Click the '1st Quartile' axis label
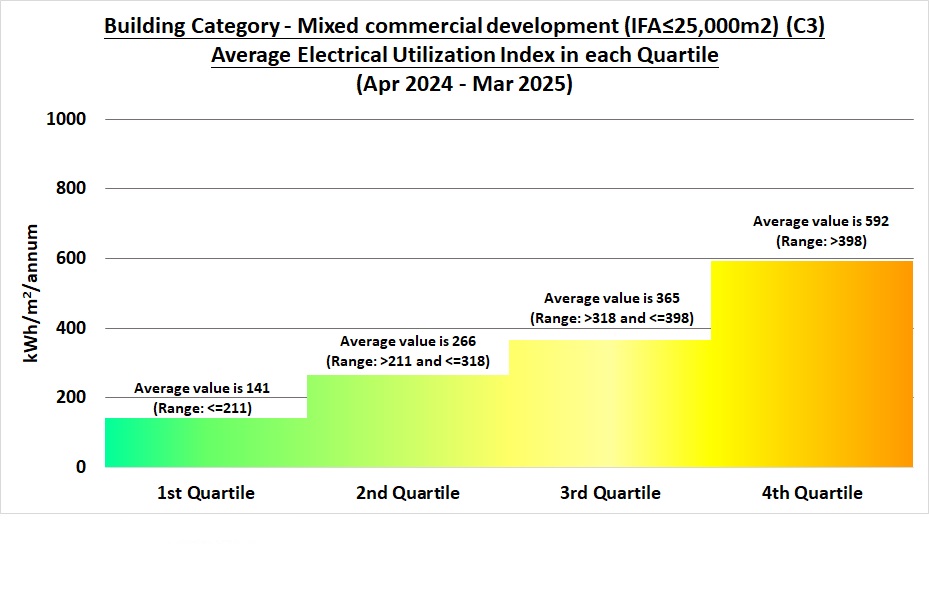 (x=204, y=492)
